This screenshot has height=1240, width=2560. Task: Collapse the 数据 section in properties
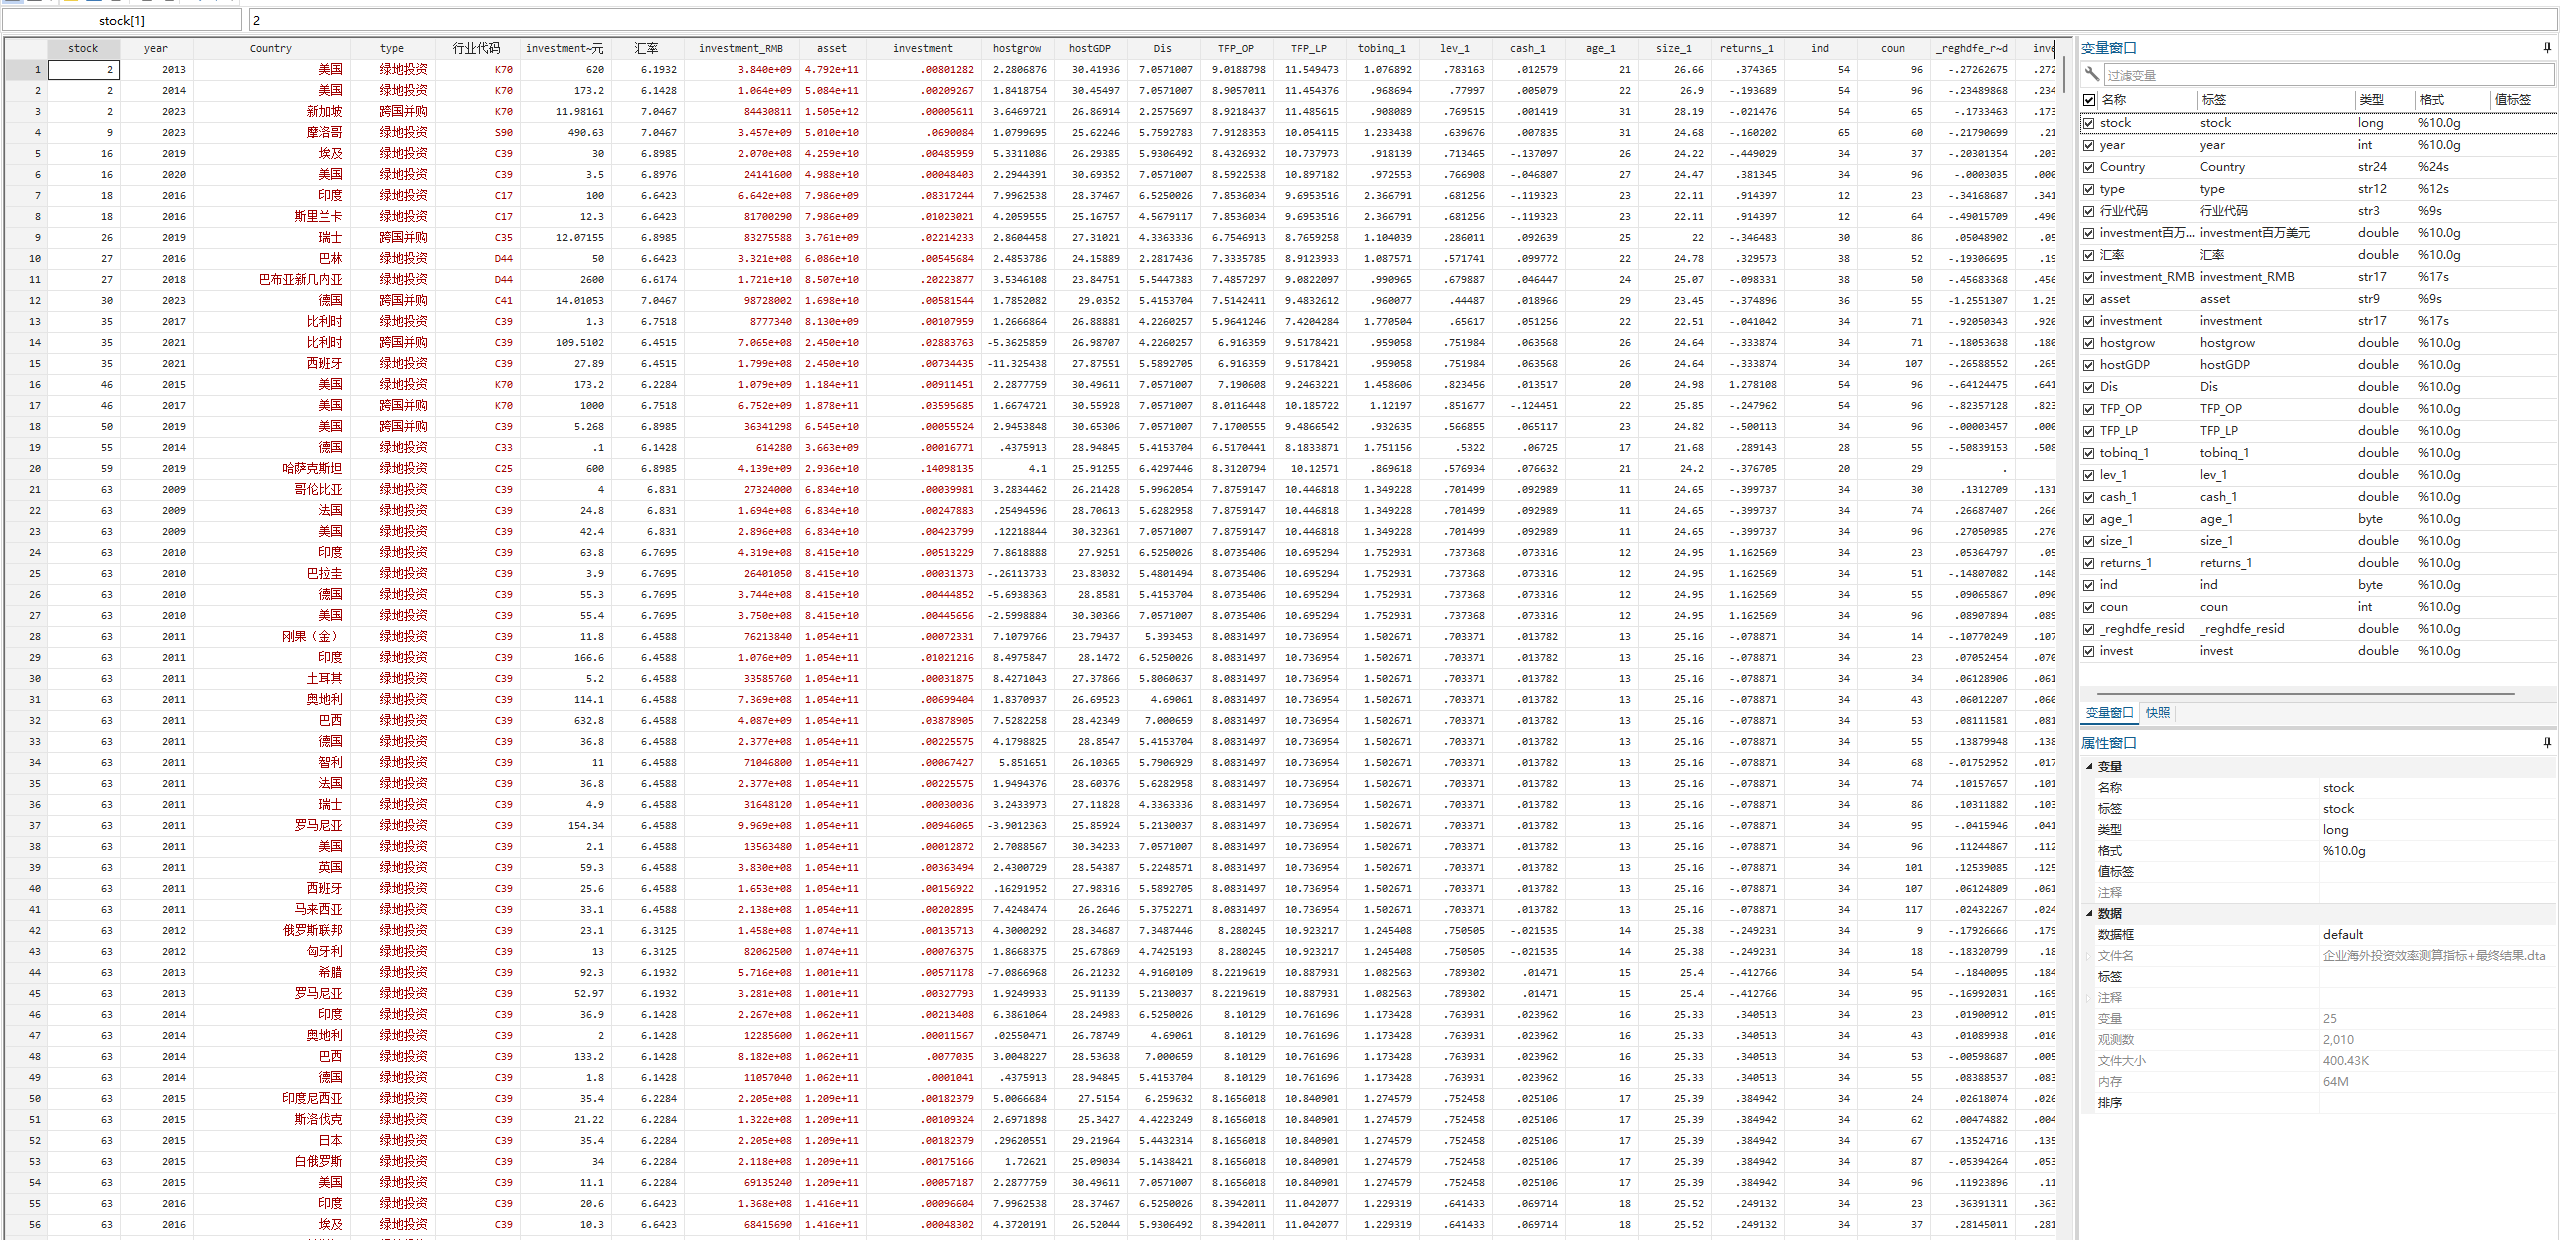[x=2089, y=913]
